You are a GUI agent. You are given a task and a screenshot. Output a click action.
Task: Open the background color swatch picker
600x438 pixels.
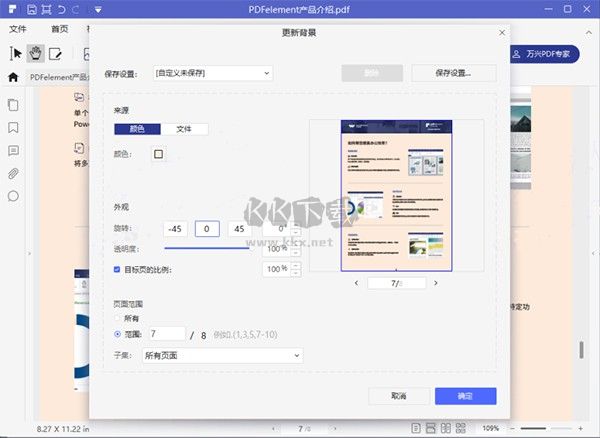coord(158,154)
